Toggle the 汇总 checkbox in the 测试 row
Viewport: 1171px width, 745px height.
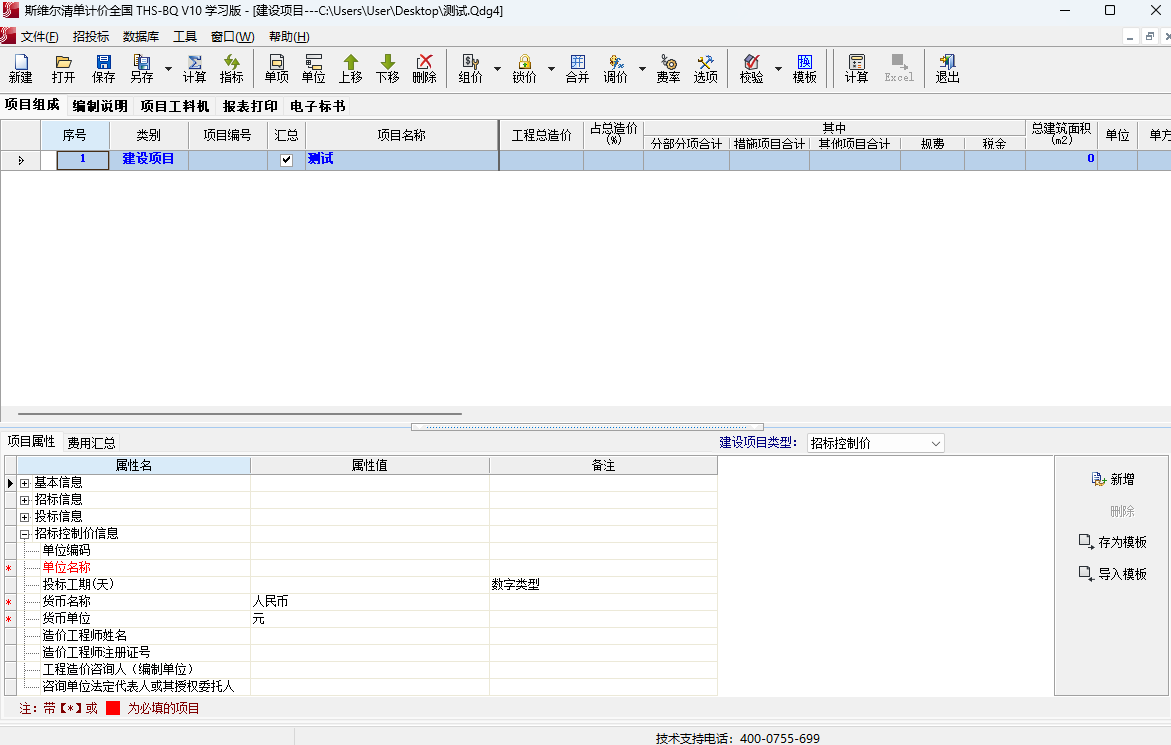pos(287,160)
